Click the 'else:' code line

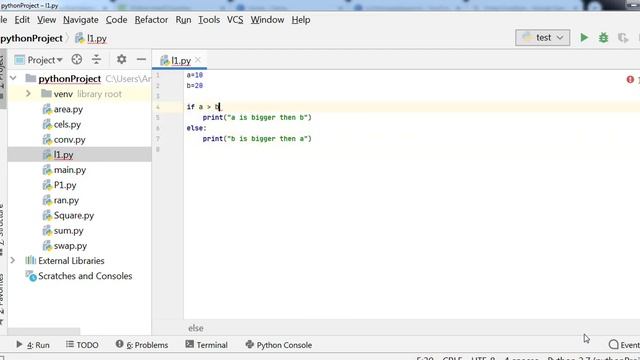196,128
